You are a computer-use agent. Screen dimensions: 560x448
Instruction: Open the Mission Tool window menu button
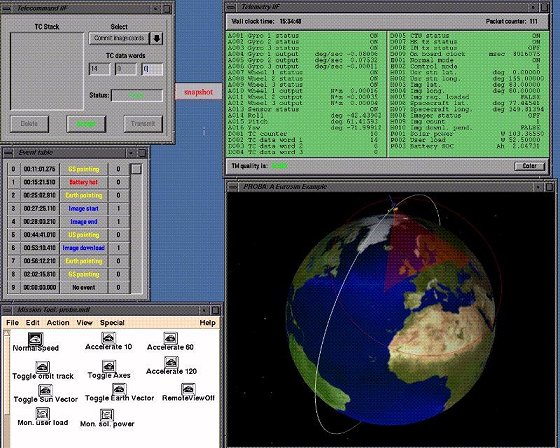(8, 310)
